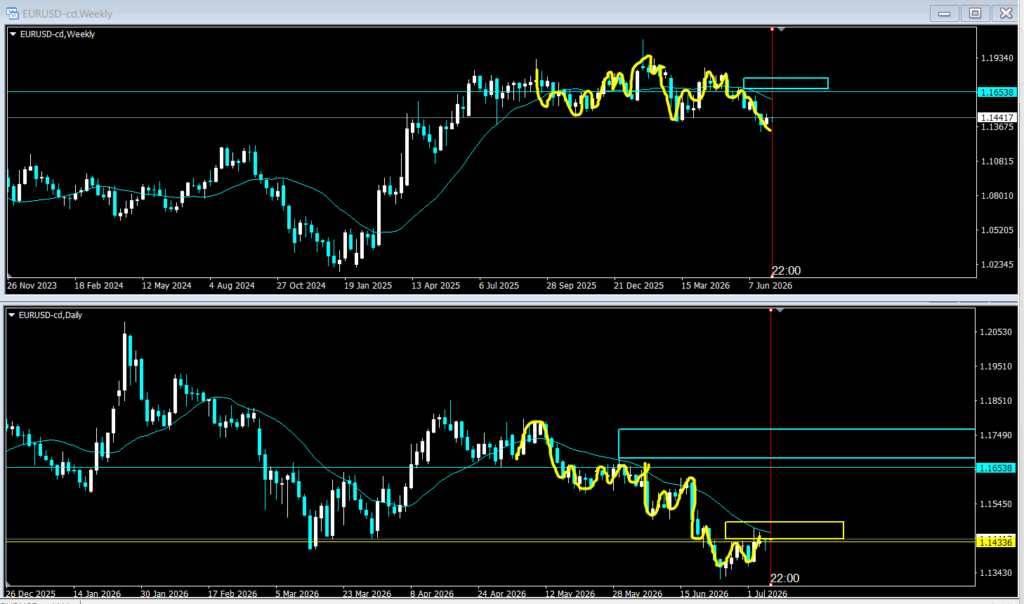1024x604 pixels.
Task: Click the 12 May 2026 date label
Action: point(570,594)
